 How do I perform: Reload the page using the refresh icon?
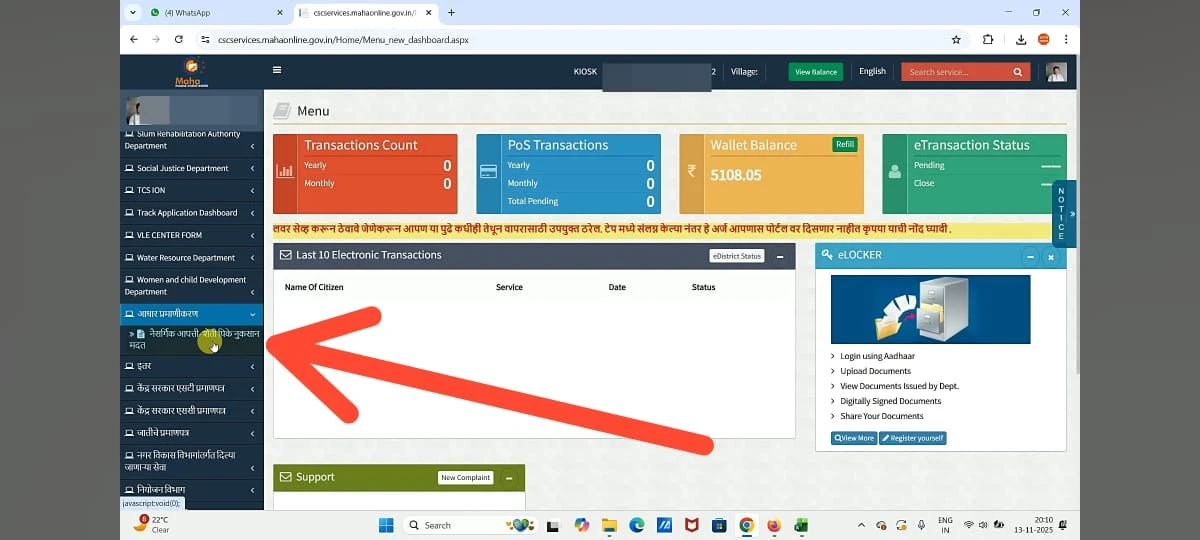click(179, 40)
